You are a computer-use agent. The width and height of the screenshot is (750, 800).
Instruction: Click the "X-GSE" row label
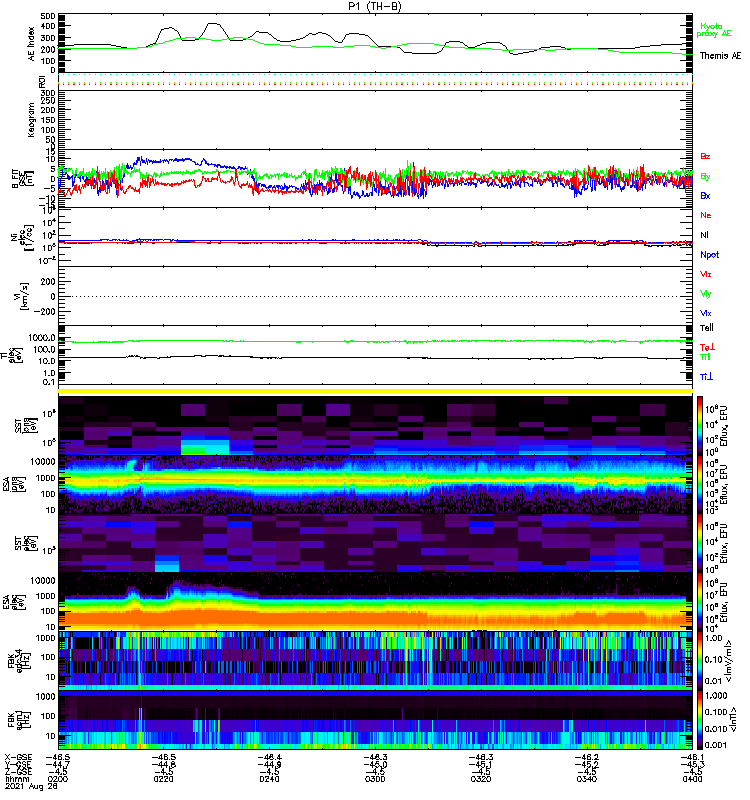pyautogui.click(x=18, y=757)
